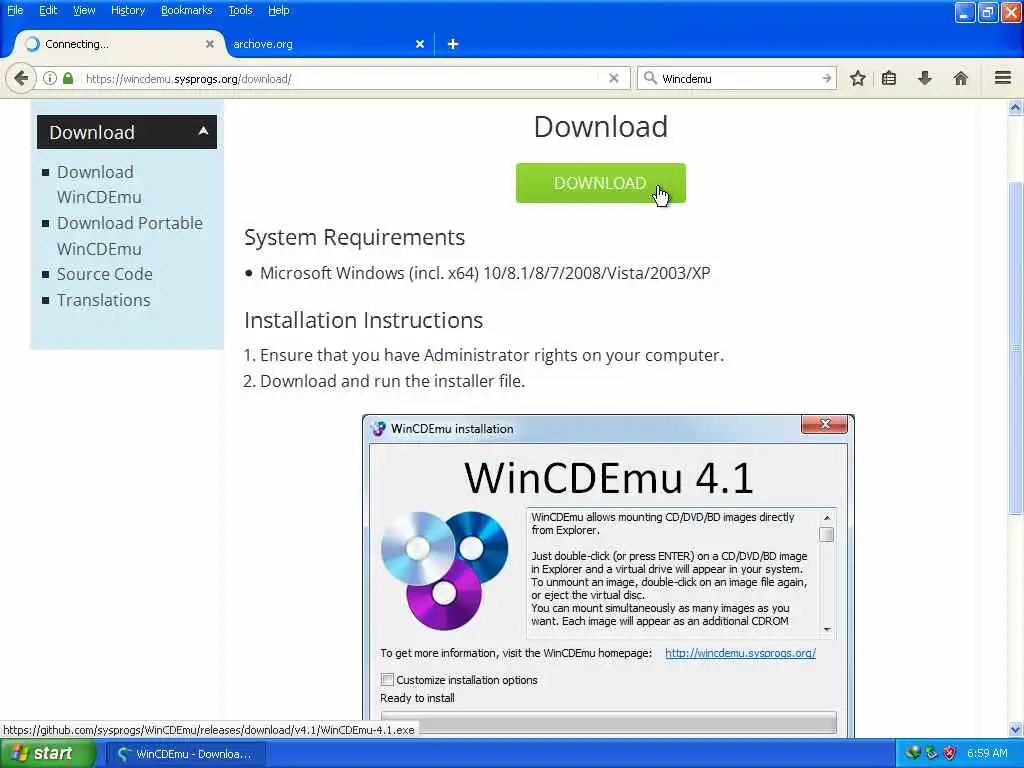
Task: Open the File menu
Action: click(15, 10)
